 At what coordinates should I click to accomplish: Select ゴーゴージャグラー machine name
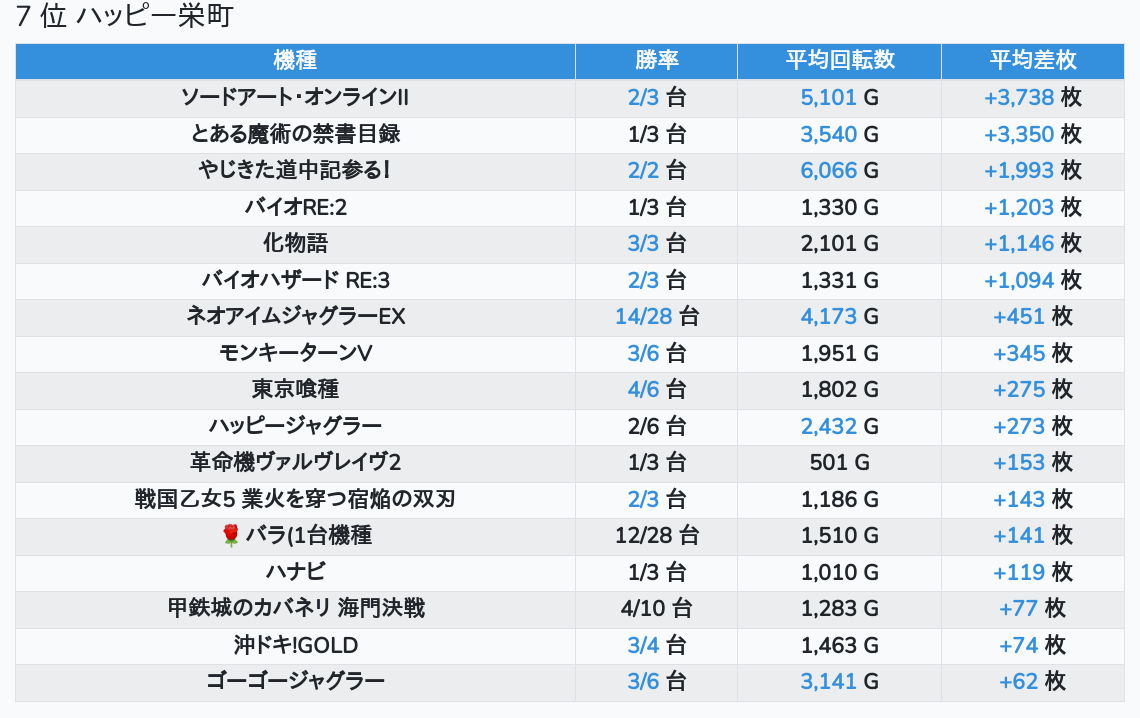point(295,682)
